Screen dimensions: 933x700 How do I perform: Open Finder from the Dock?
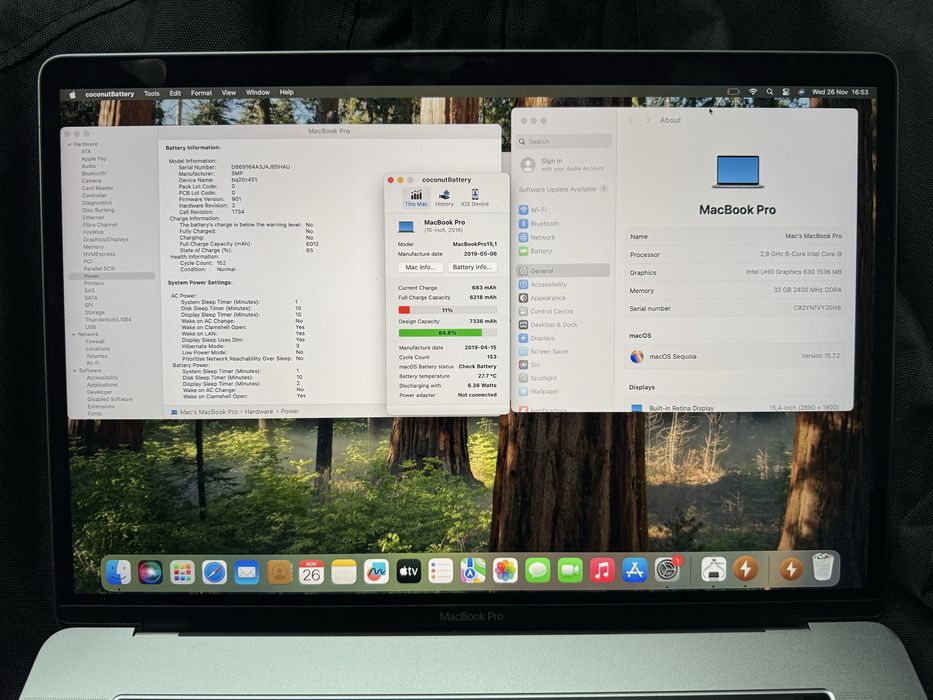pyautogui.click(x=118, y=573)
